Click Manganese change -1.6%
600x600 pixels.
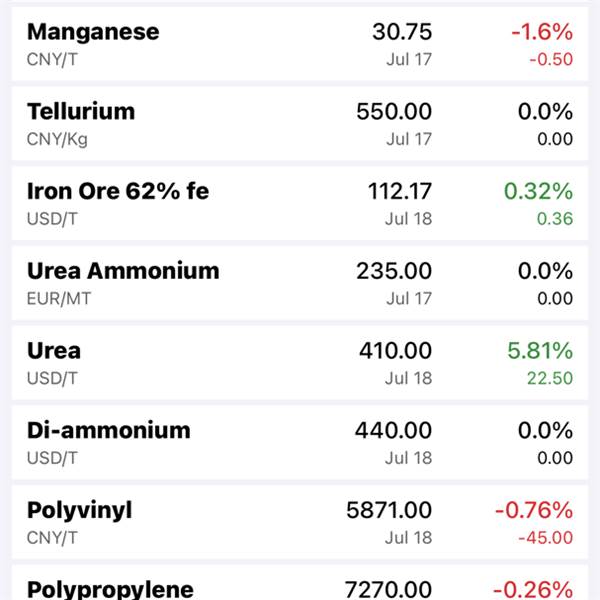[542, 31]
